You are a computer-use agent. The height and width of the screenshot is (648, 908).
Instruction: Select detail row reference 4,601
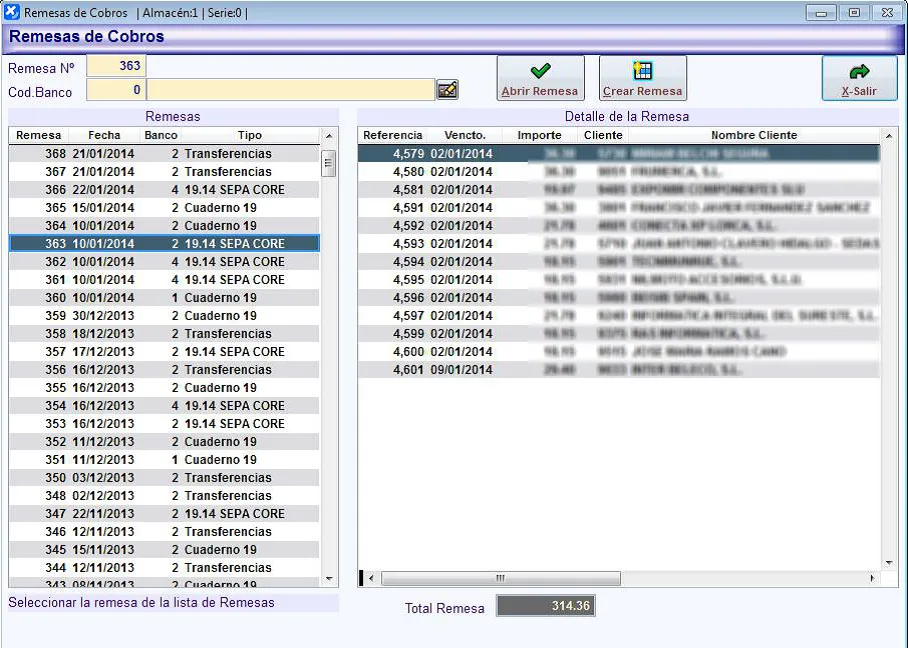point(618,370)
